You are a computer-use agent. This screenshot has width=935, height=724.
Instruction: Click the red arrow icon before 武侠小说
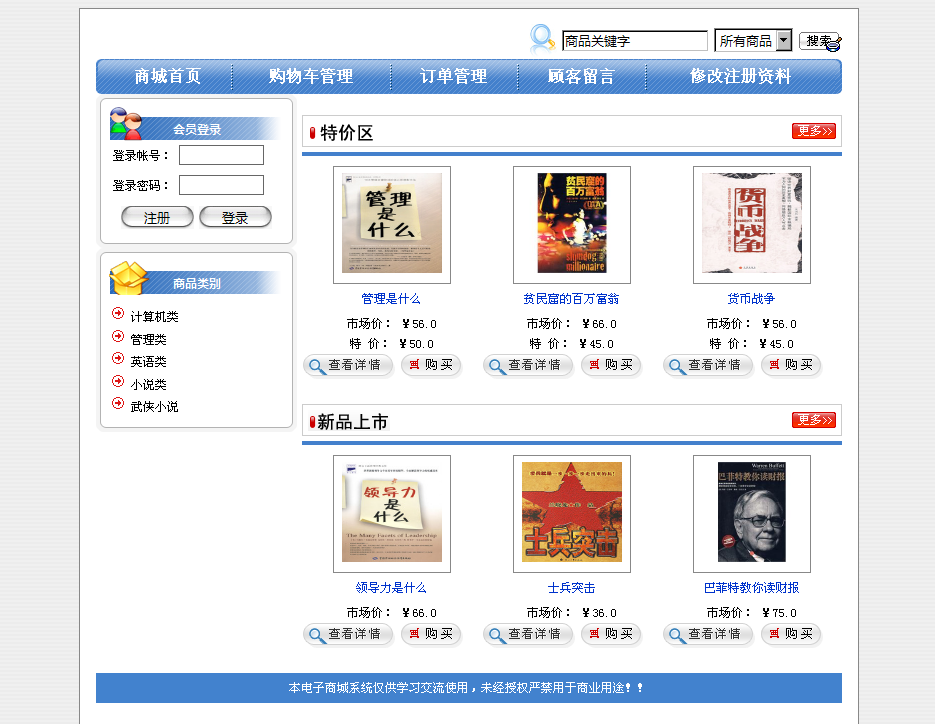click(x=118, y=405)
